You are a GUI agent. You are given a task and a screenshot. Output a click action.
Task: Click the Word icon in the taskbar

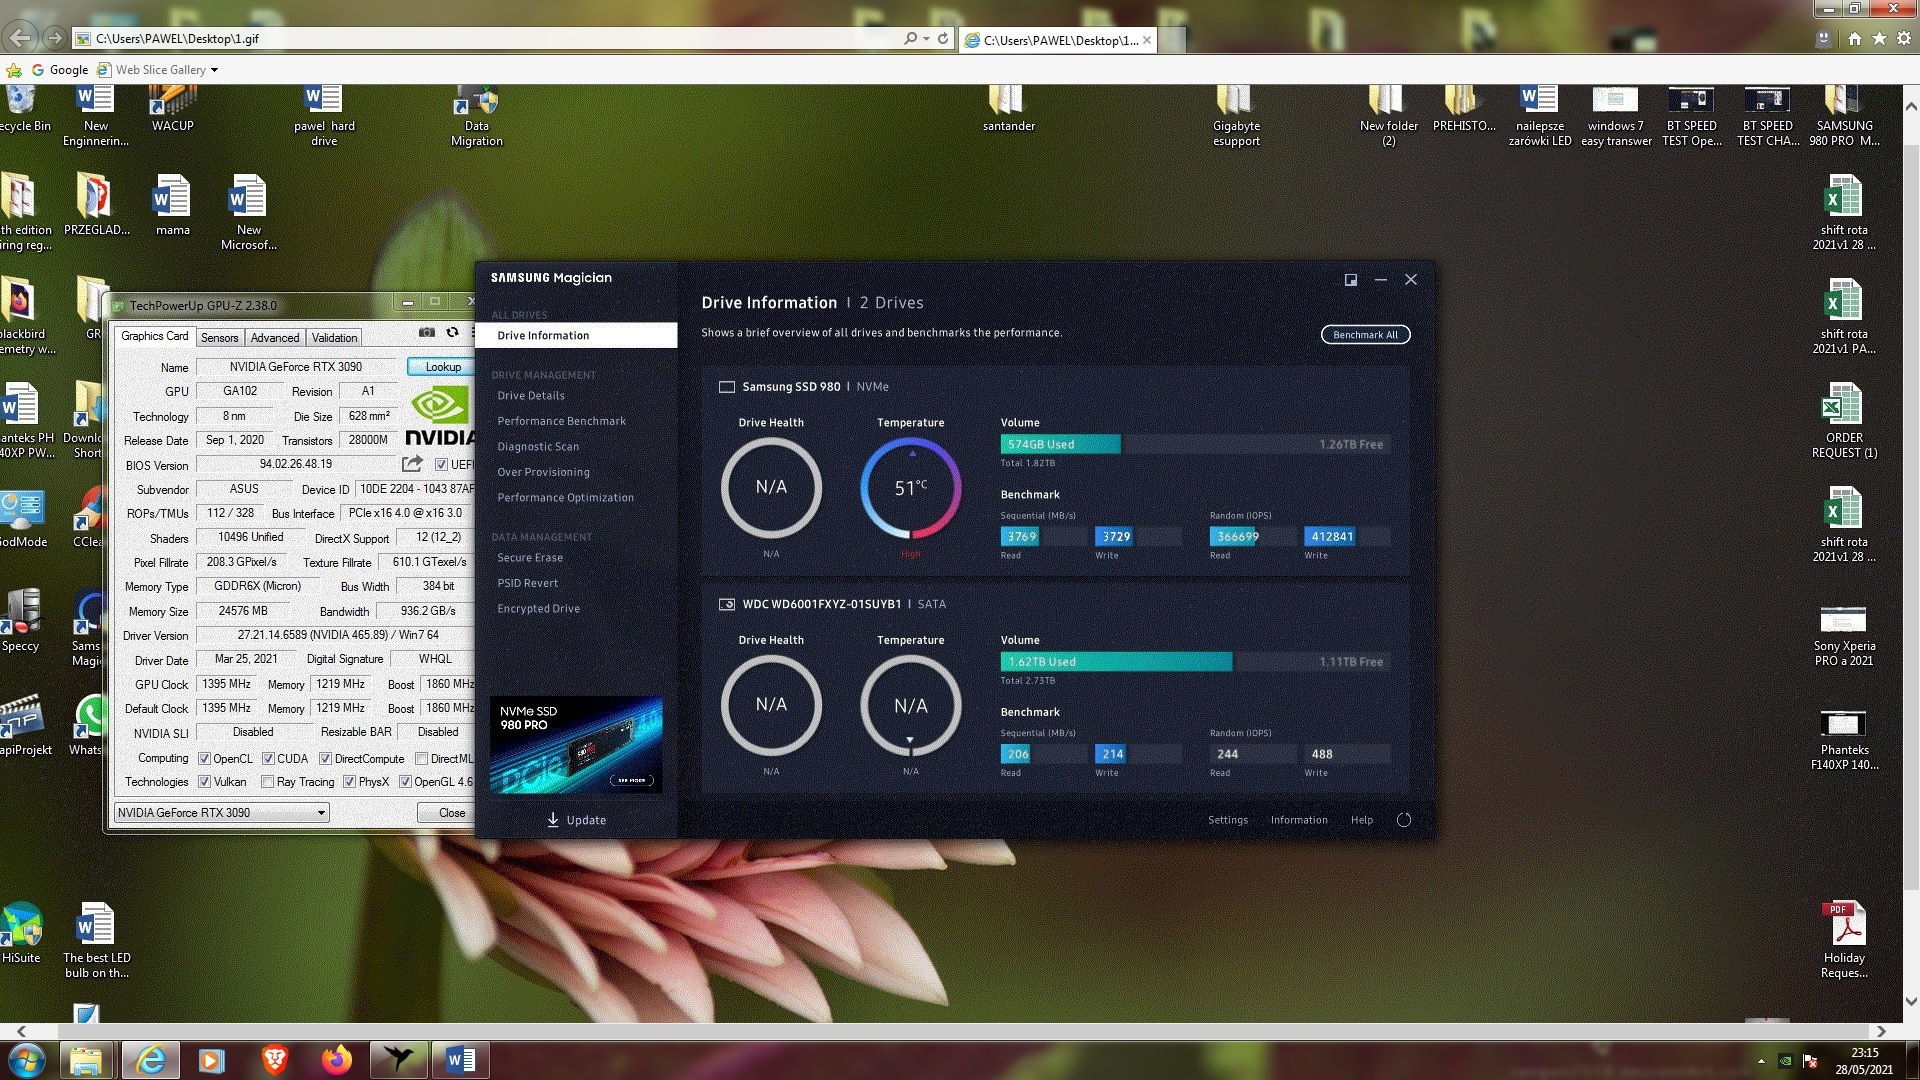(461, 1060)
